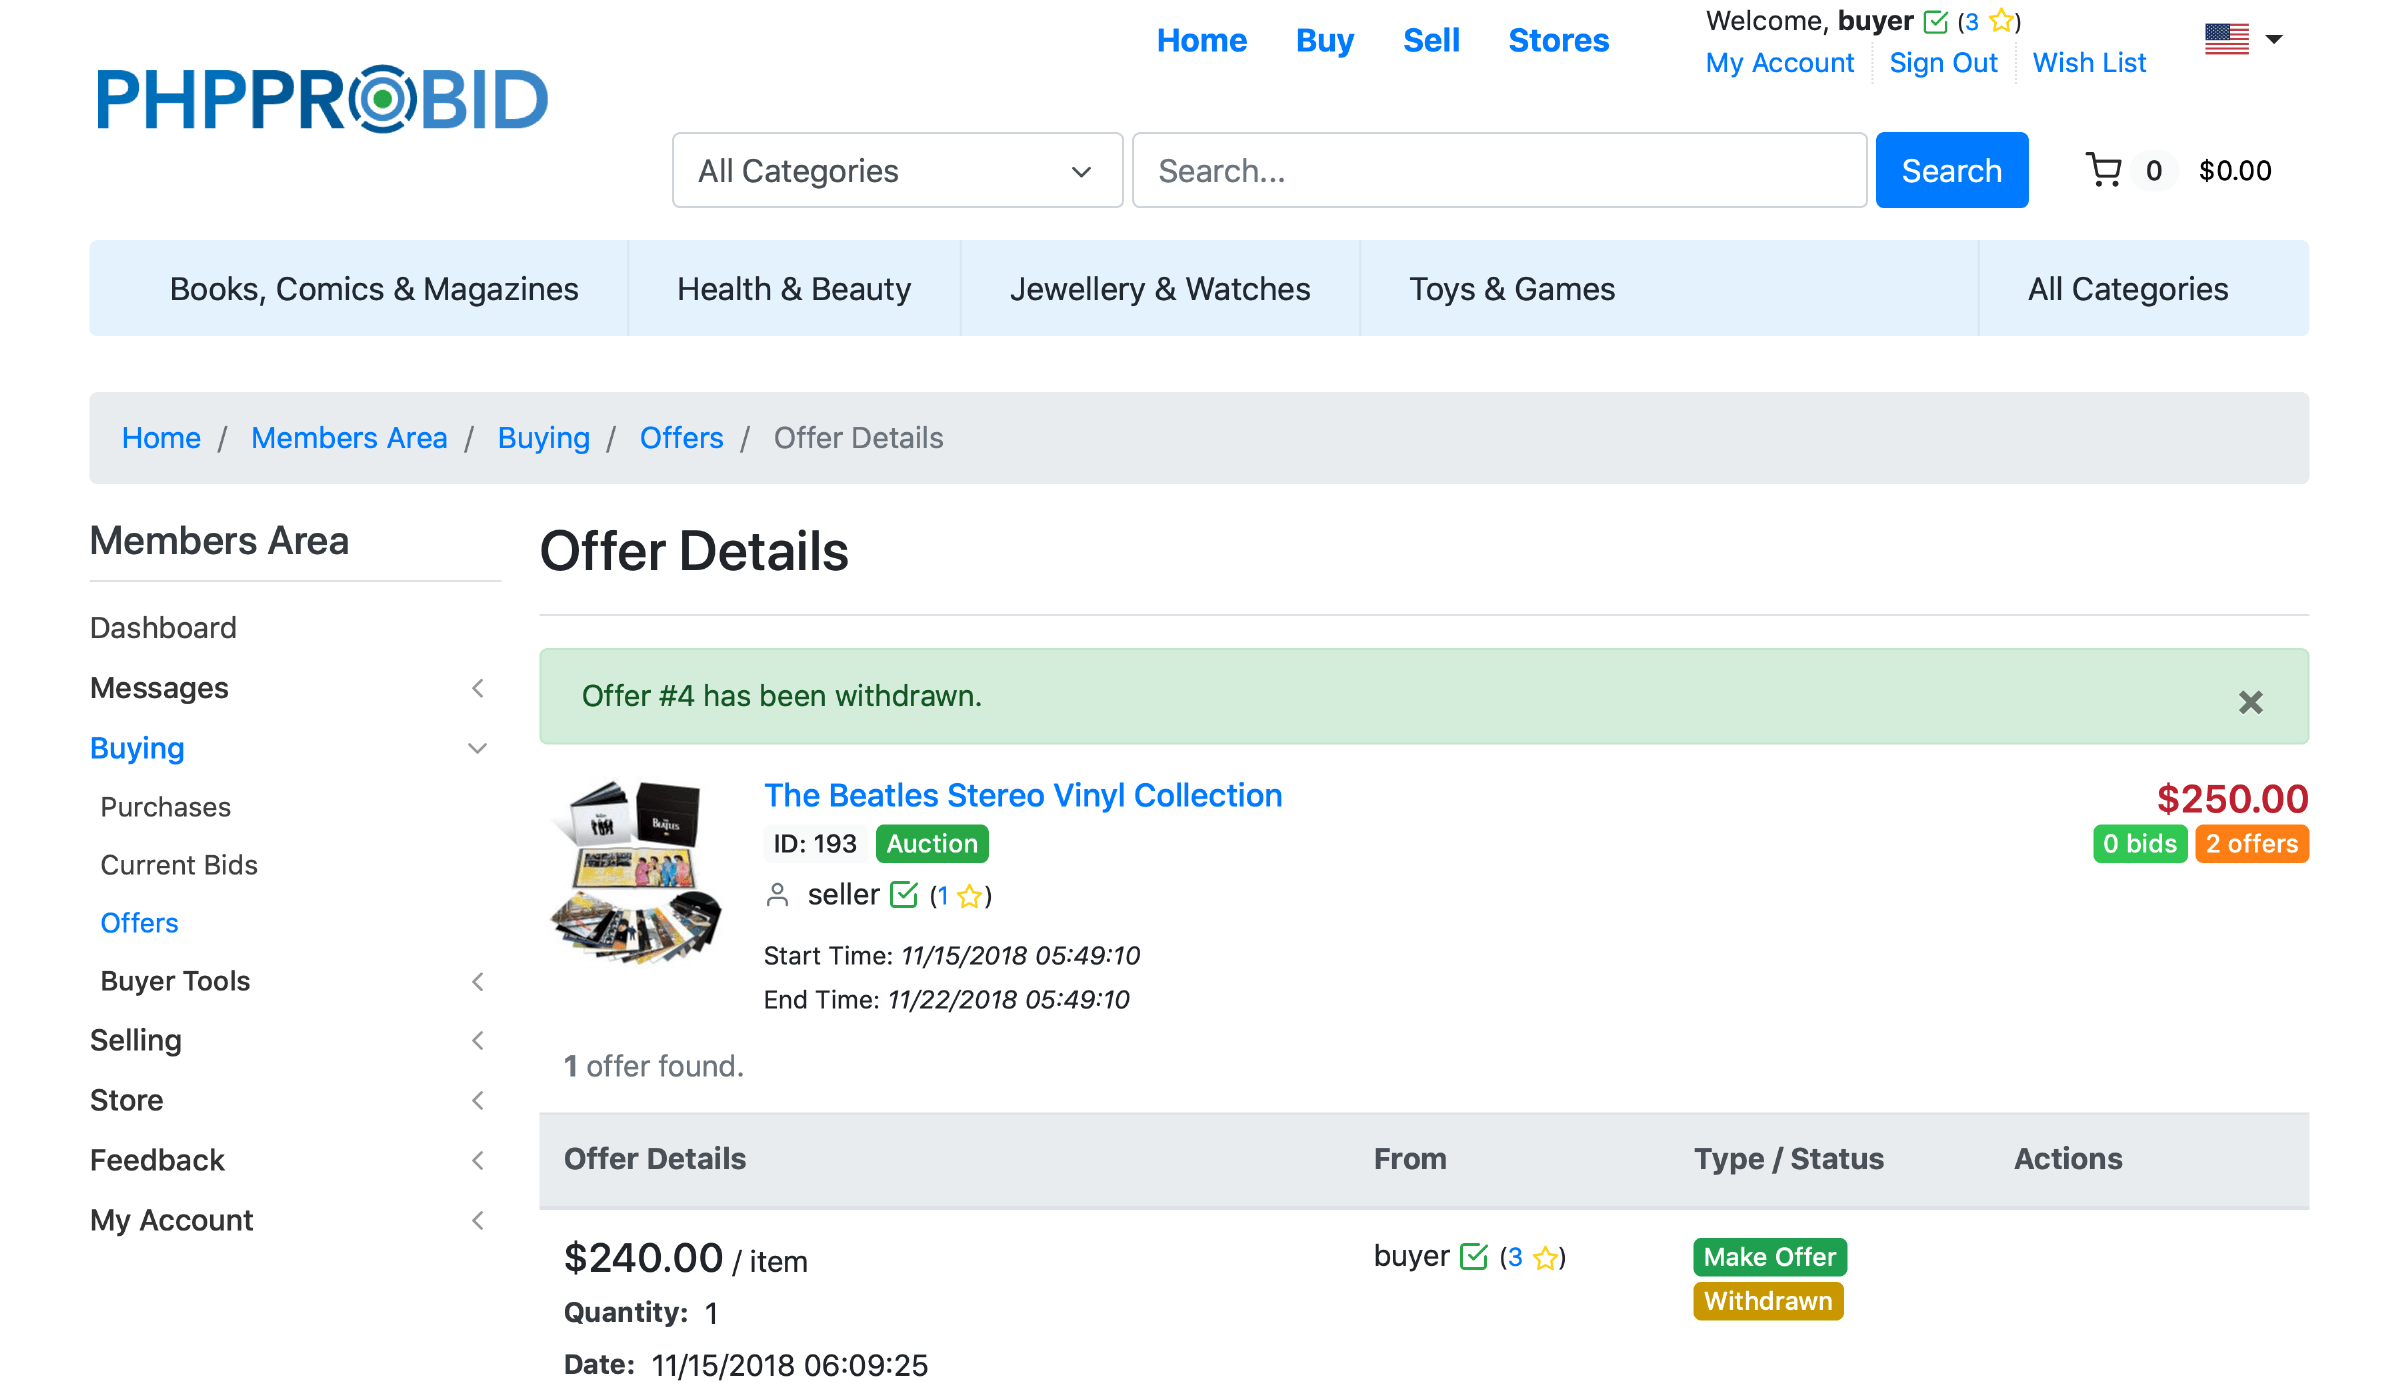Click the seller user profile icon

(777, 895)
